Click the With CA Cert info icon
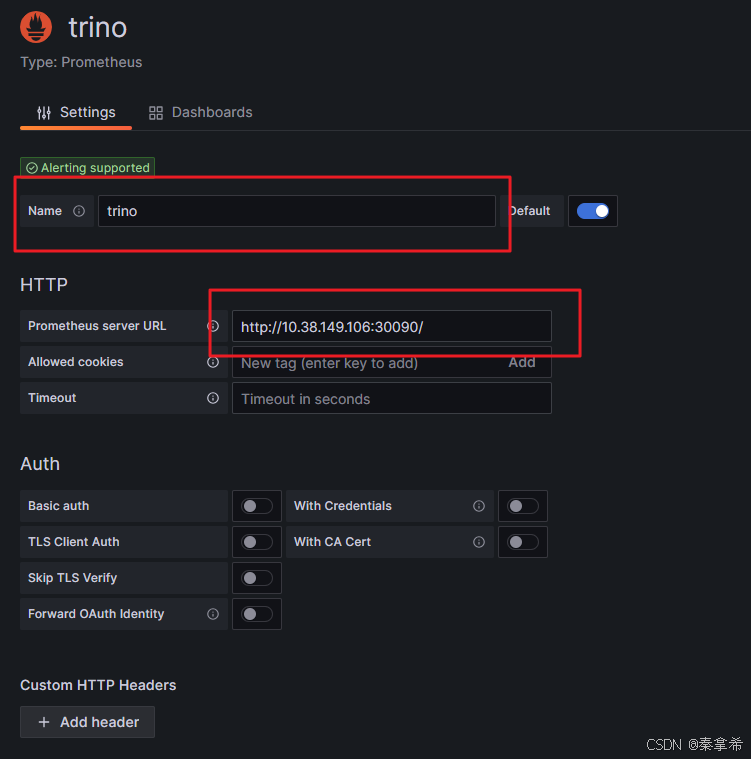The width and height of the screenshot is (751, 759). pos(479,542)
